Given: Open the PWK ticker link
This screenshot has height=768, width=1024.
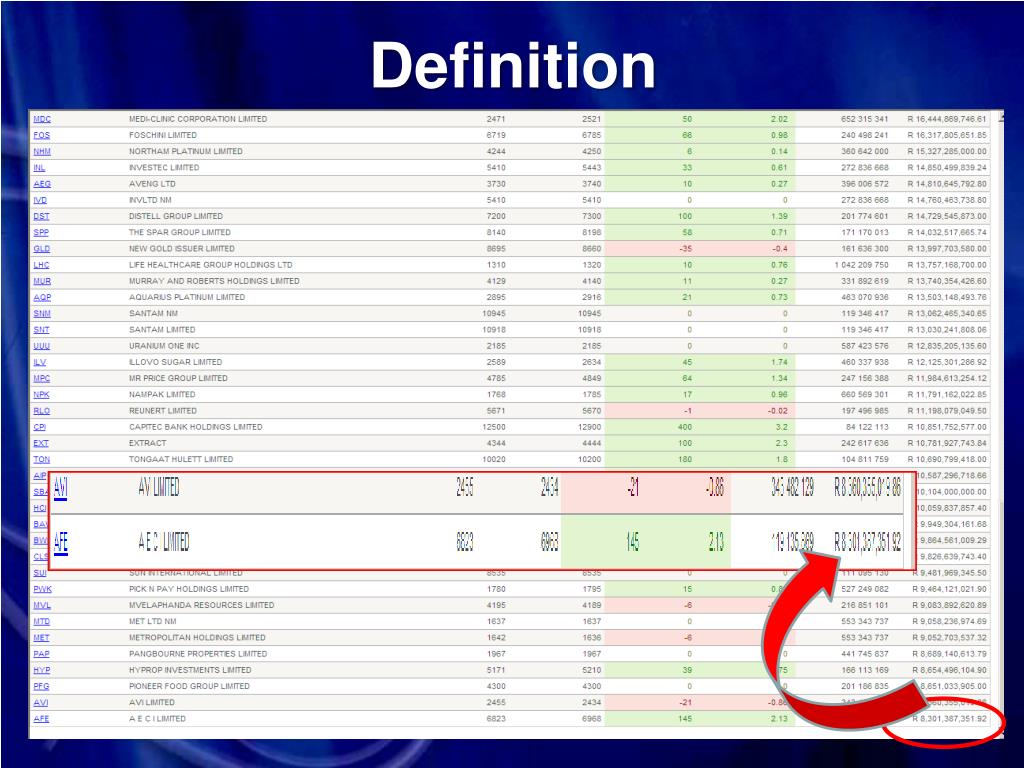Looking at the screenshot, I should point(42,589).
